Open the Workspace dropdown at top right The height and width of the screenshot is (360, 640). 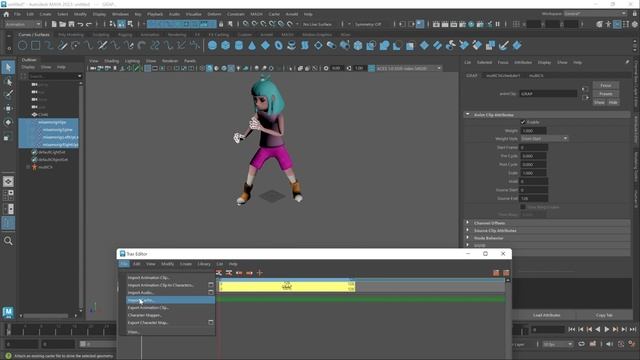point(595,14)
